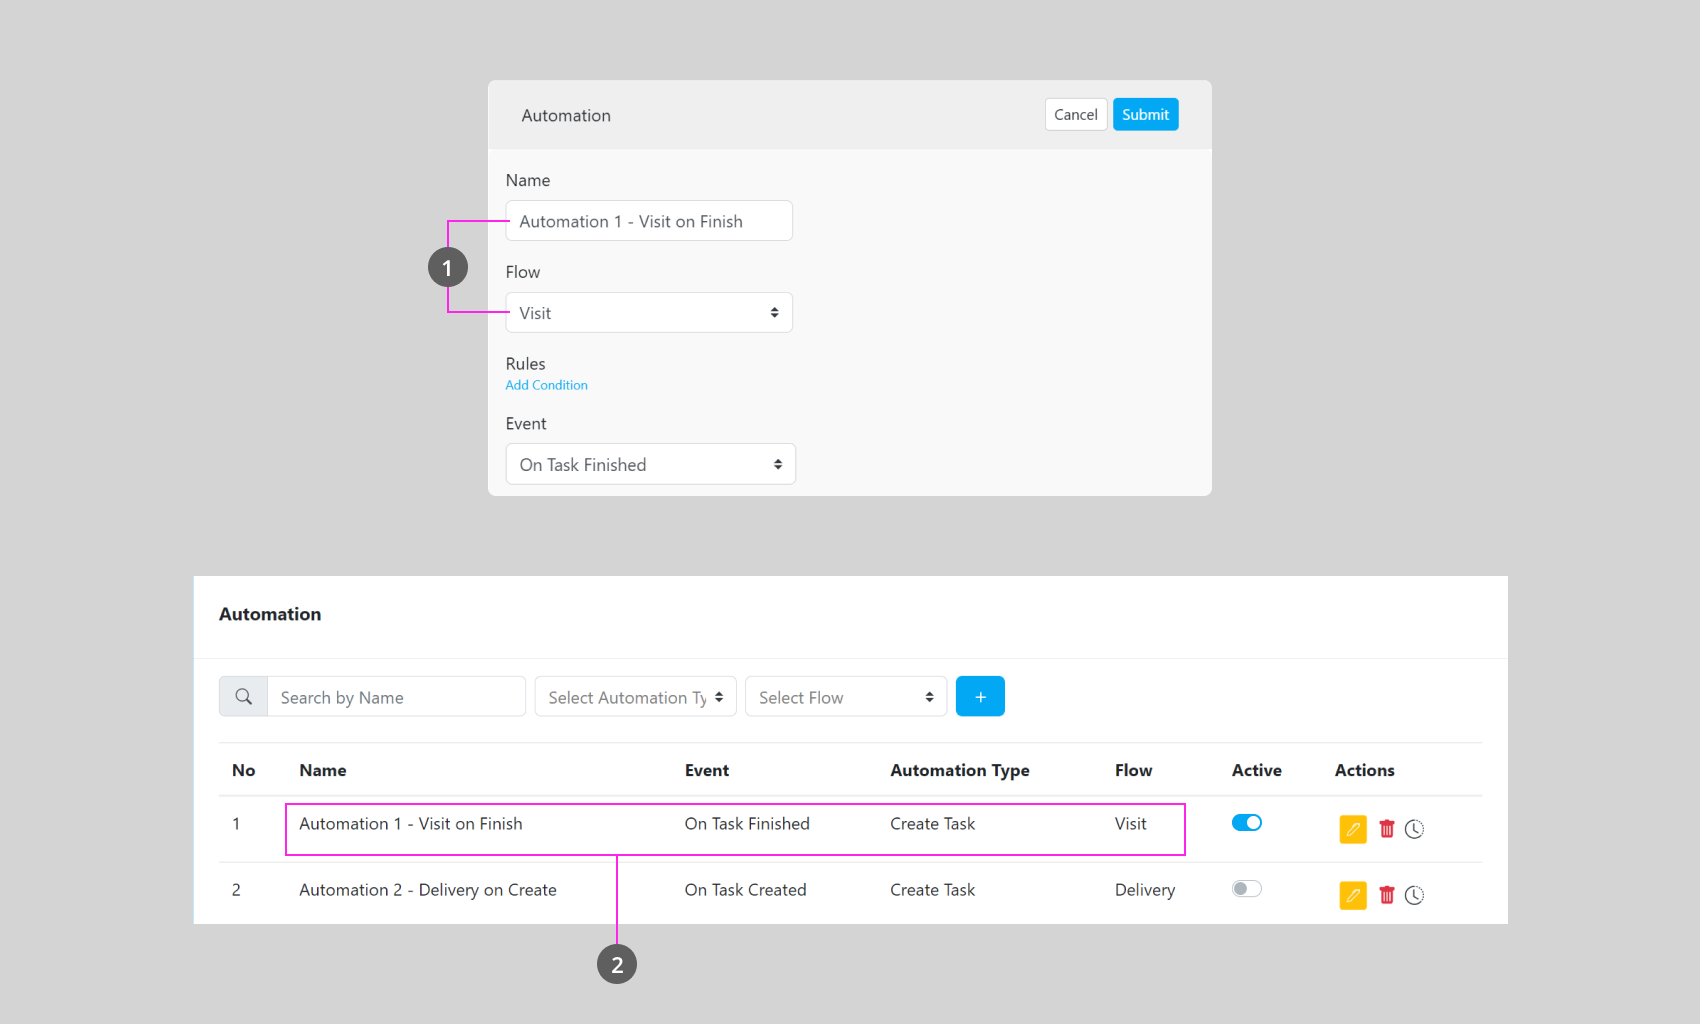The image size is (1700, 1024).
Task: Click the Add Condition link under Rules
Action: point(546,384)
